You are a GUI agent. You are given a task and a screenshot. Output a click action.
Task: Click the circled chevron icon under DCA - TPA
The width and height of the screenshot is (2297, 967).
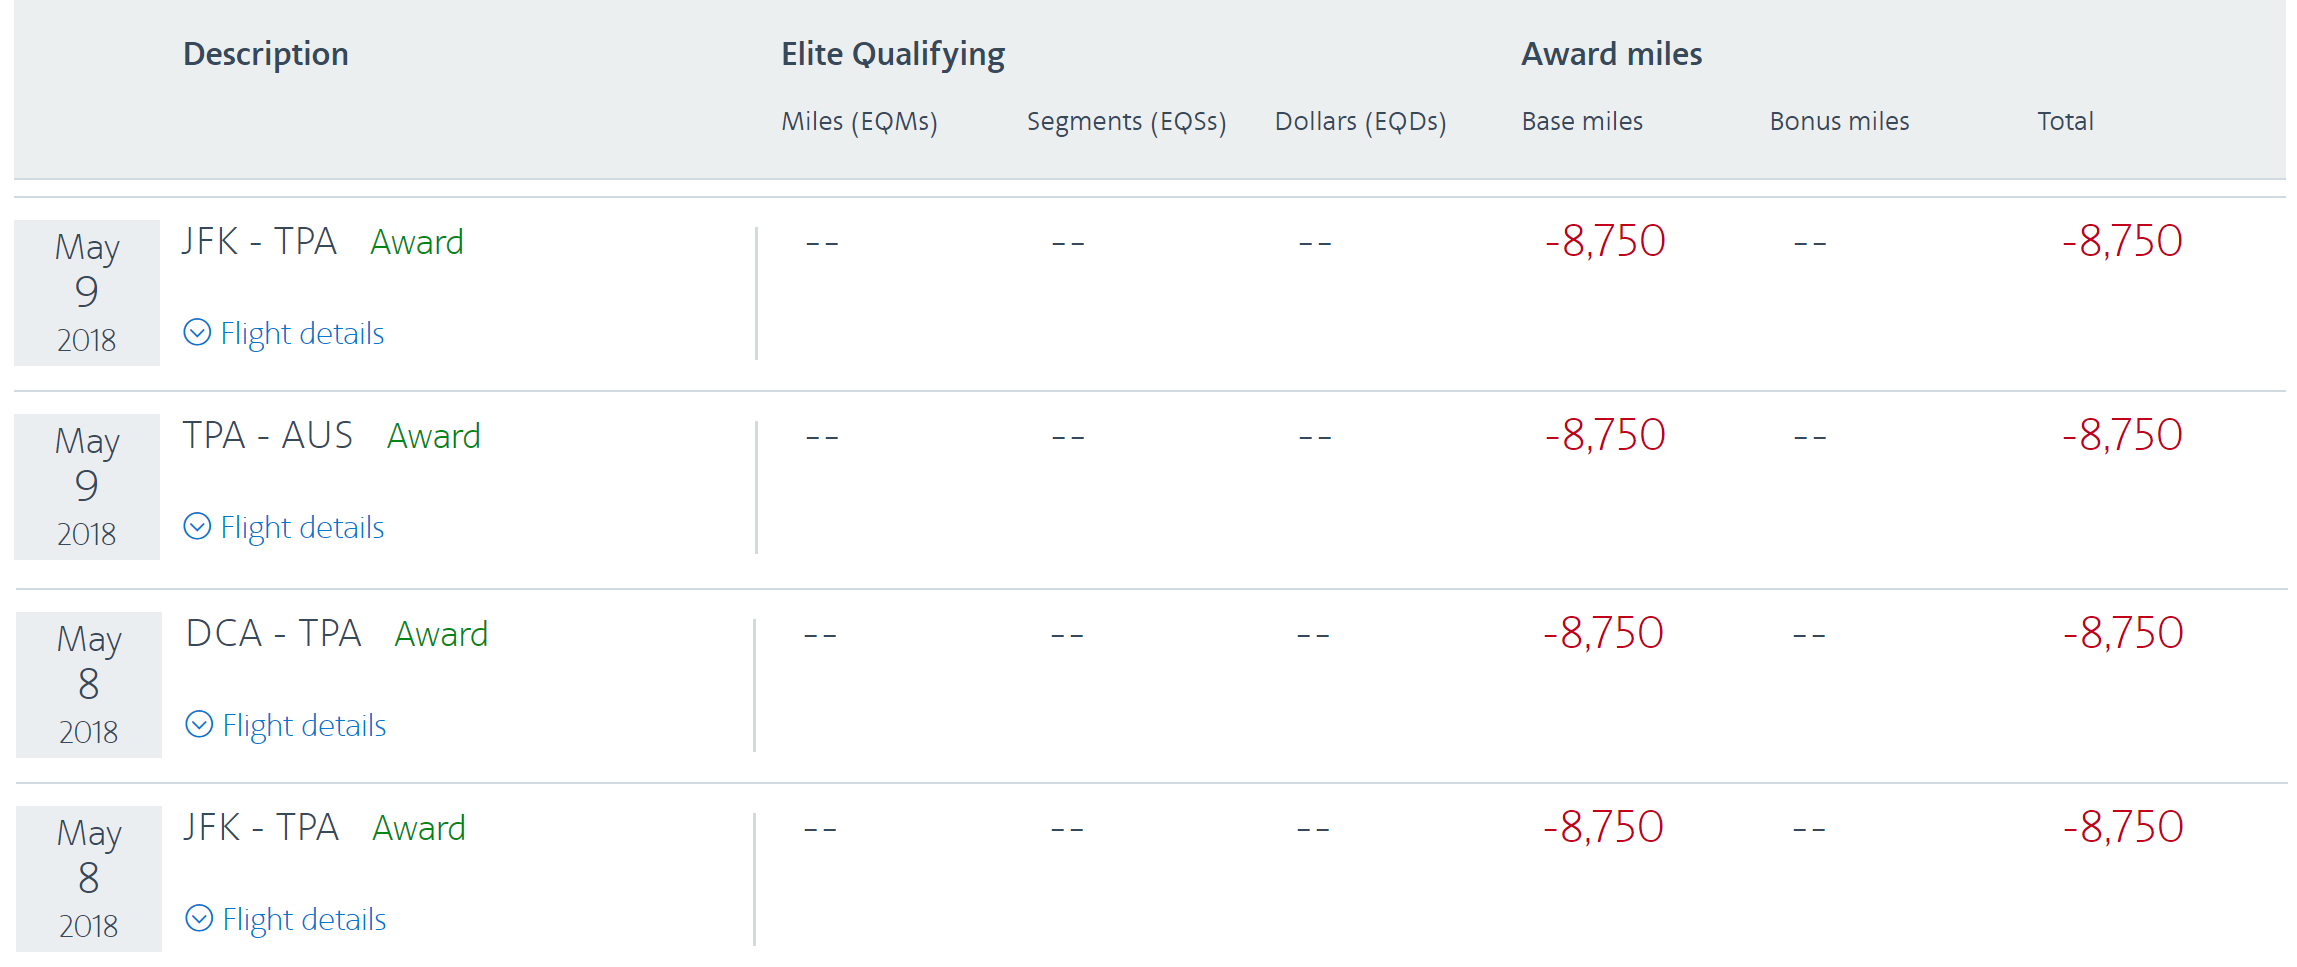[x=199, y=724]
